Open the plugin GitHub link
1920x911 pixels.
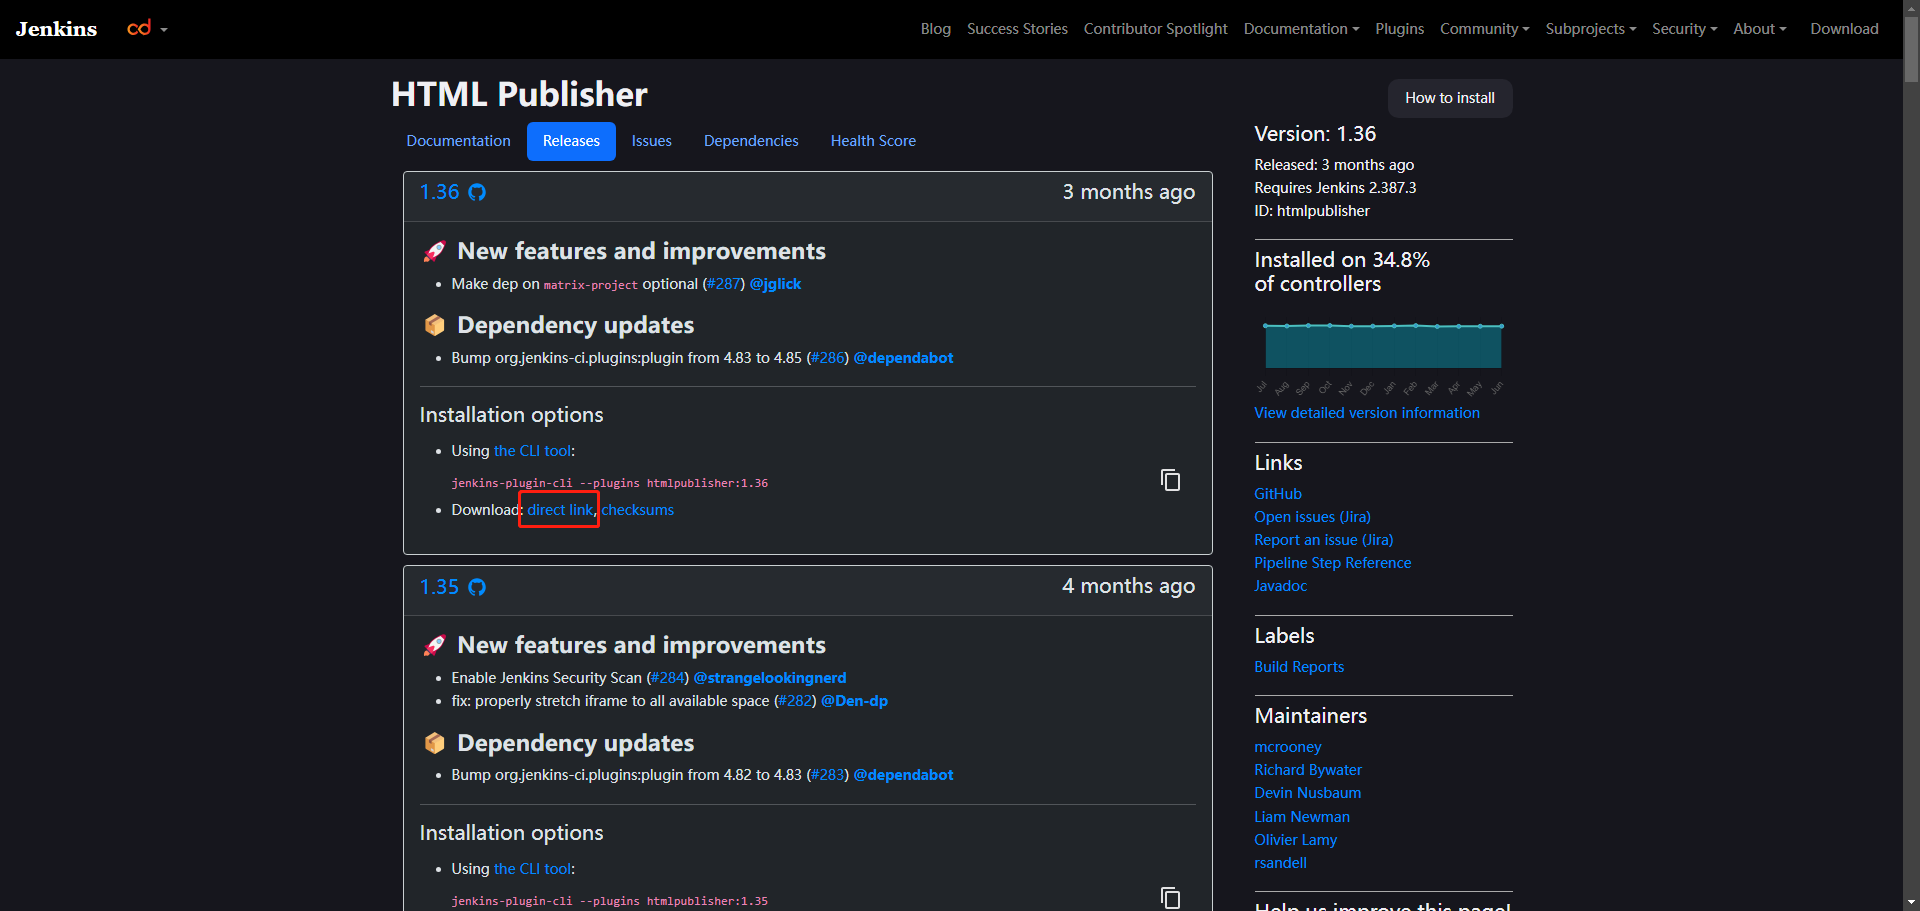1278,494
